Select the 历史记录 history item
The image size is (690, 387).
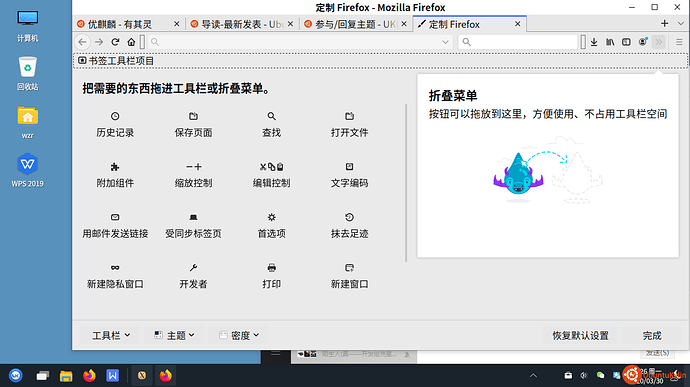point(115,125)
